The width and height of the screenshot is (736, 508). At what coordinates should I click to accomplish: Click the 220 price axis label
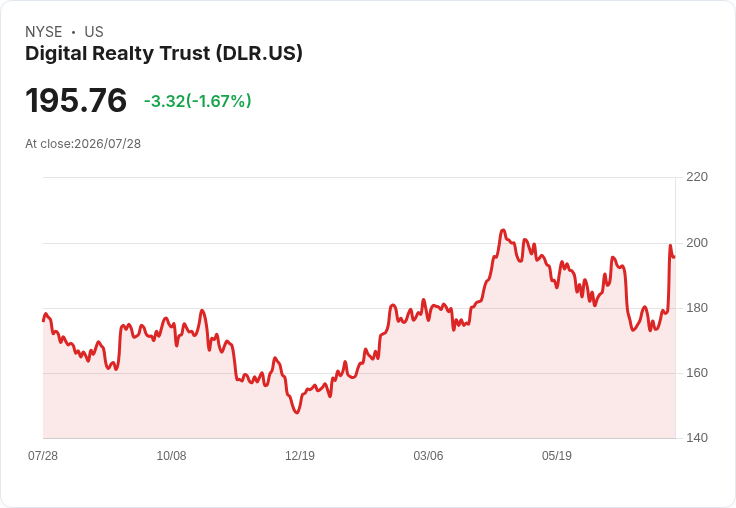[x=697, y=177]
